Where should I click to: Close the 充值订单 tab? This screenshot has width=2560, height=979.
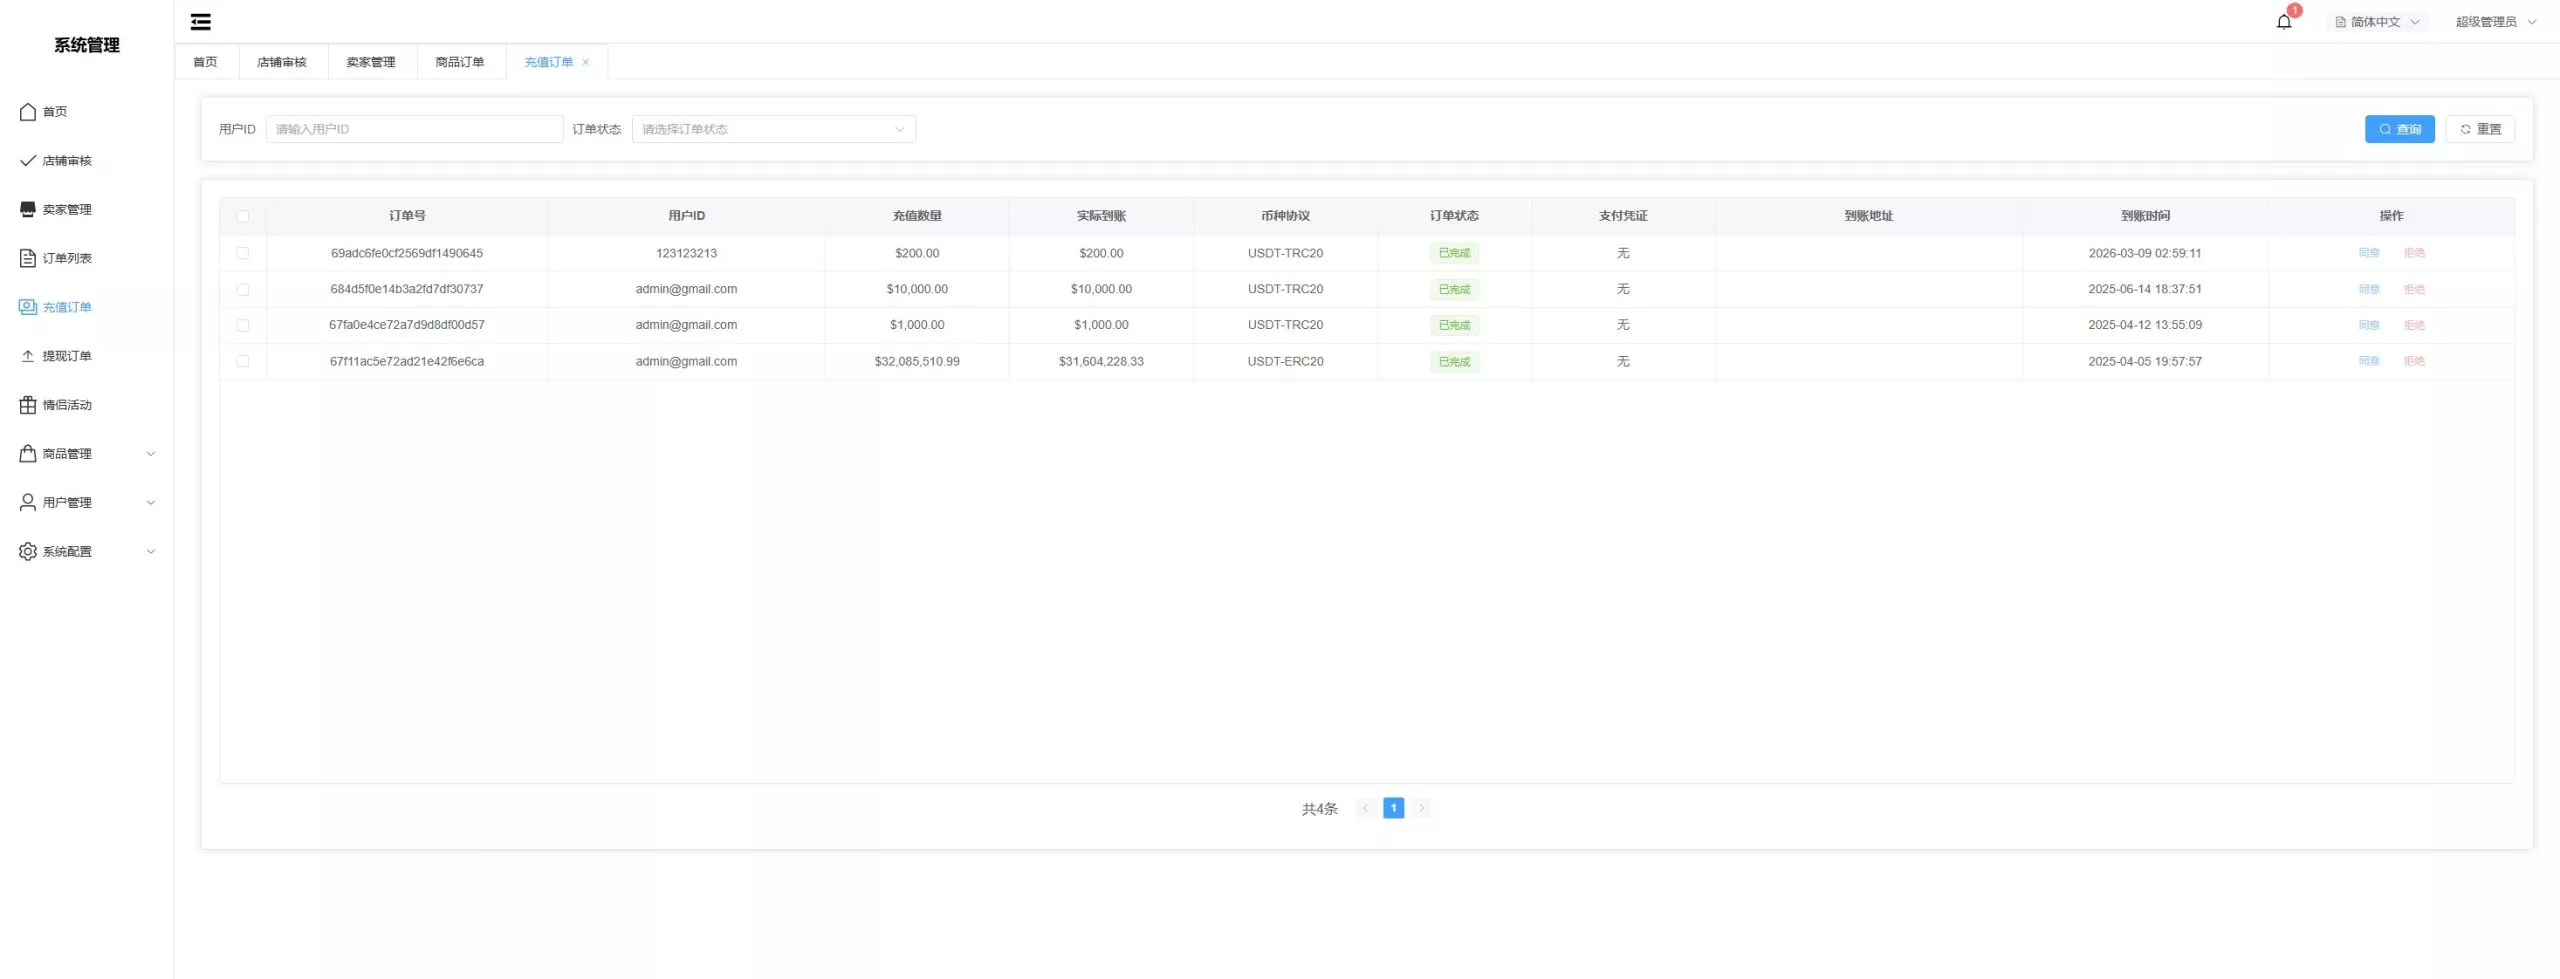(x=586, y=62)
